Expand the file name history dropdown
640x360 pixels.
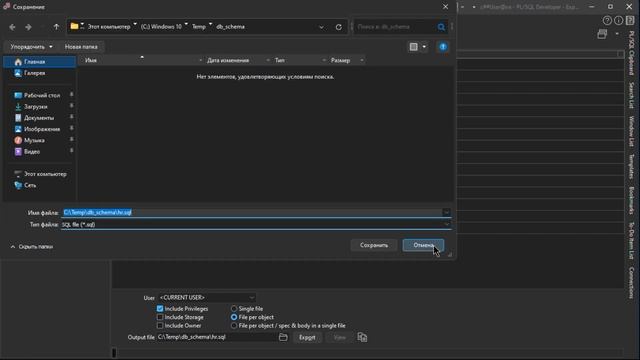click(x=447, y=212)
